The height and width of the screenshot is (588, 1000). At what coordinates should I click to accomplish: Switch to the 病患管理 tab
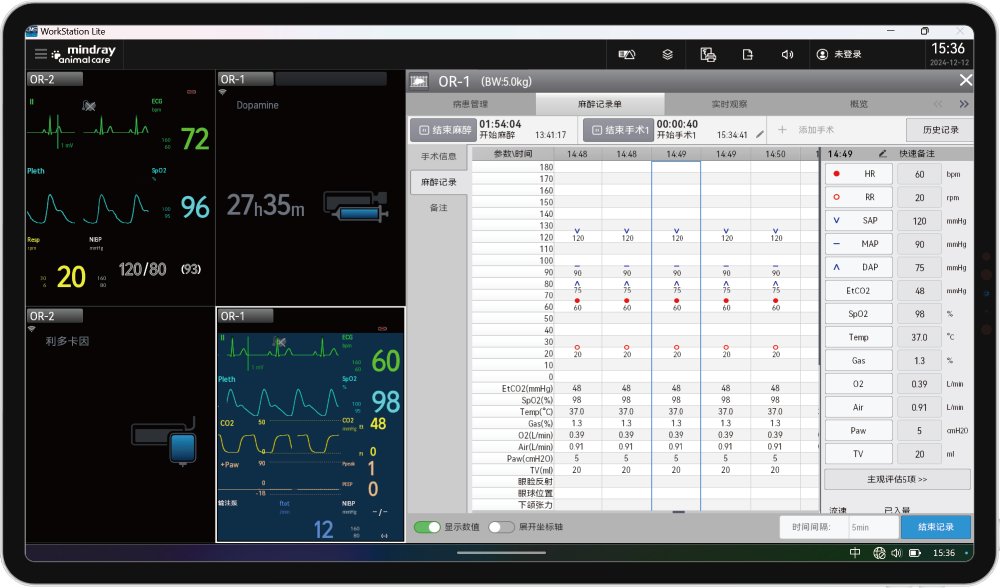[x=471, y=104]
